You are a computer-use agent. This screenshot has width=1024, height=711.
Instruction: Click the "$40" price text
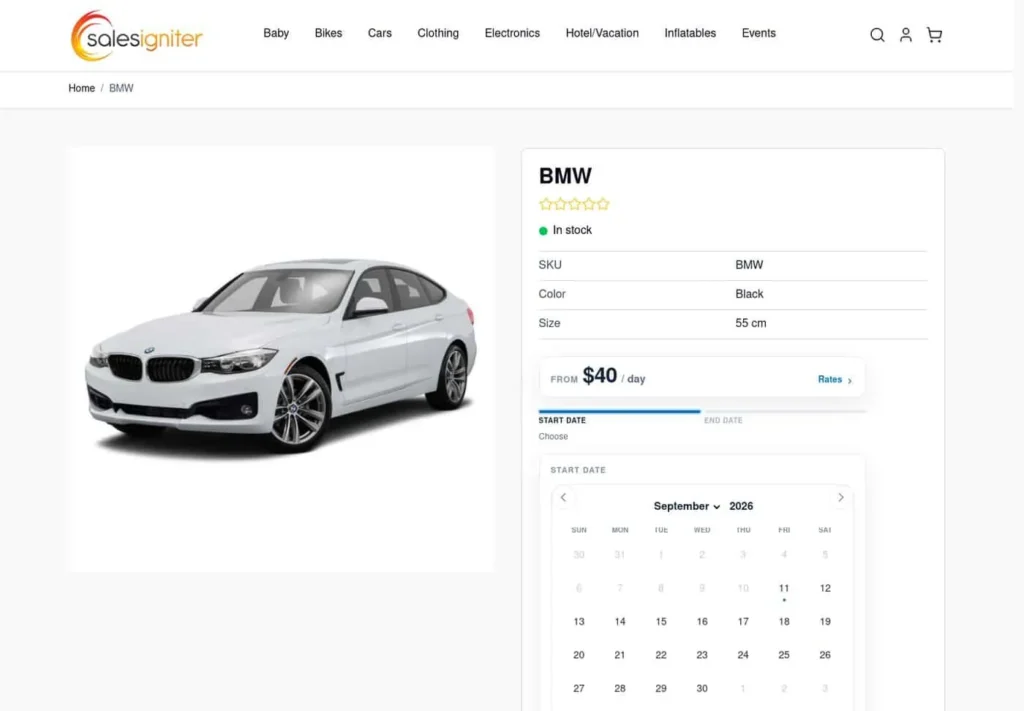600,375
